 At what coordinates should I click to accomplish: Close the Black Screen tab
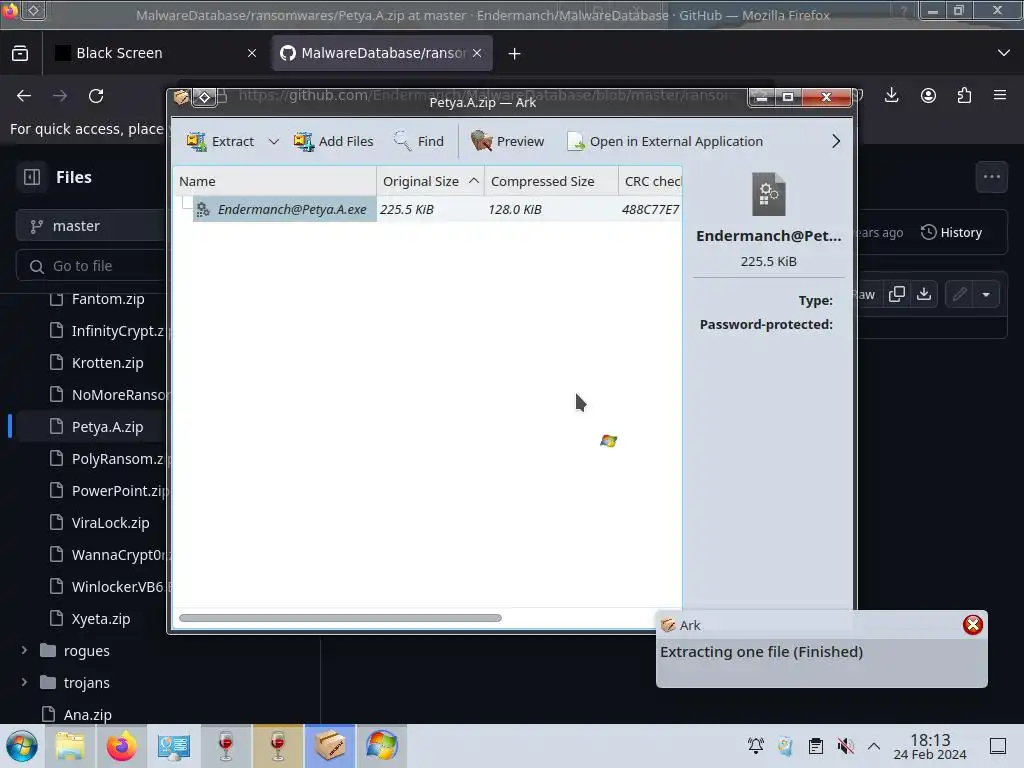click(252, 53)
